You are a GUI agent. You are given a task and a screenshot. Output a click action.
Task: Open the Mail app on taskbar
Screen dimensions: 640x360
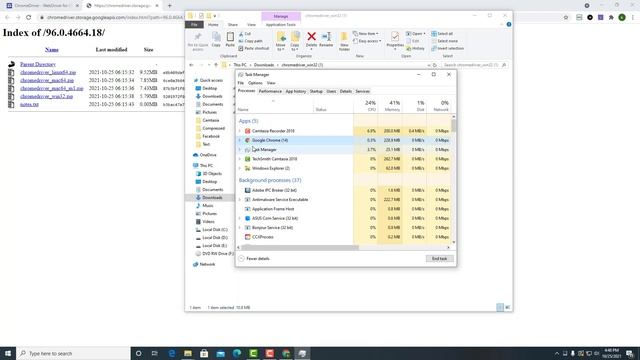pyautogui.click(x=220, y=353)
